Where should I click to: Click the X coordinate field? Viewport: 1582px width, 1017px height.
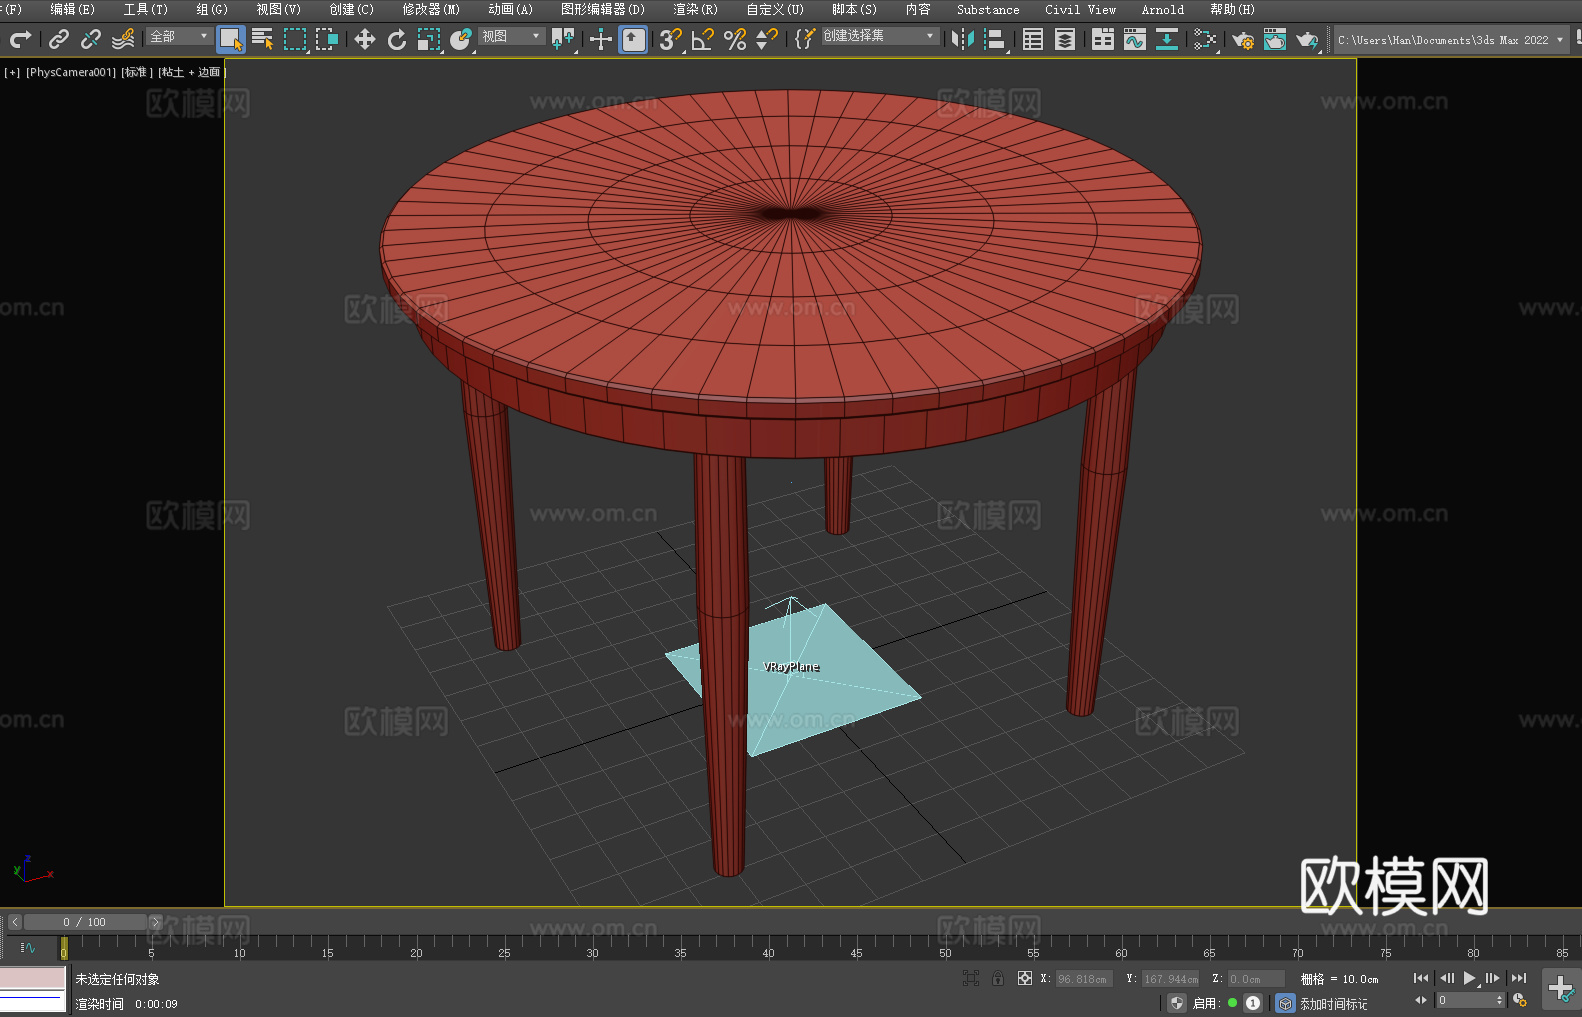point(1084,979)
